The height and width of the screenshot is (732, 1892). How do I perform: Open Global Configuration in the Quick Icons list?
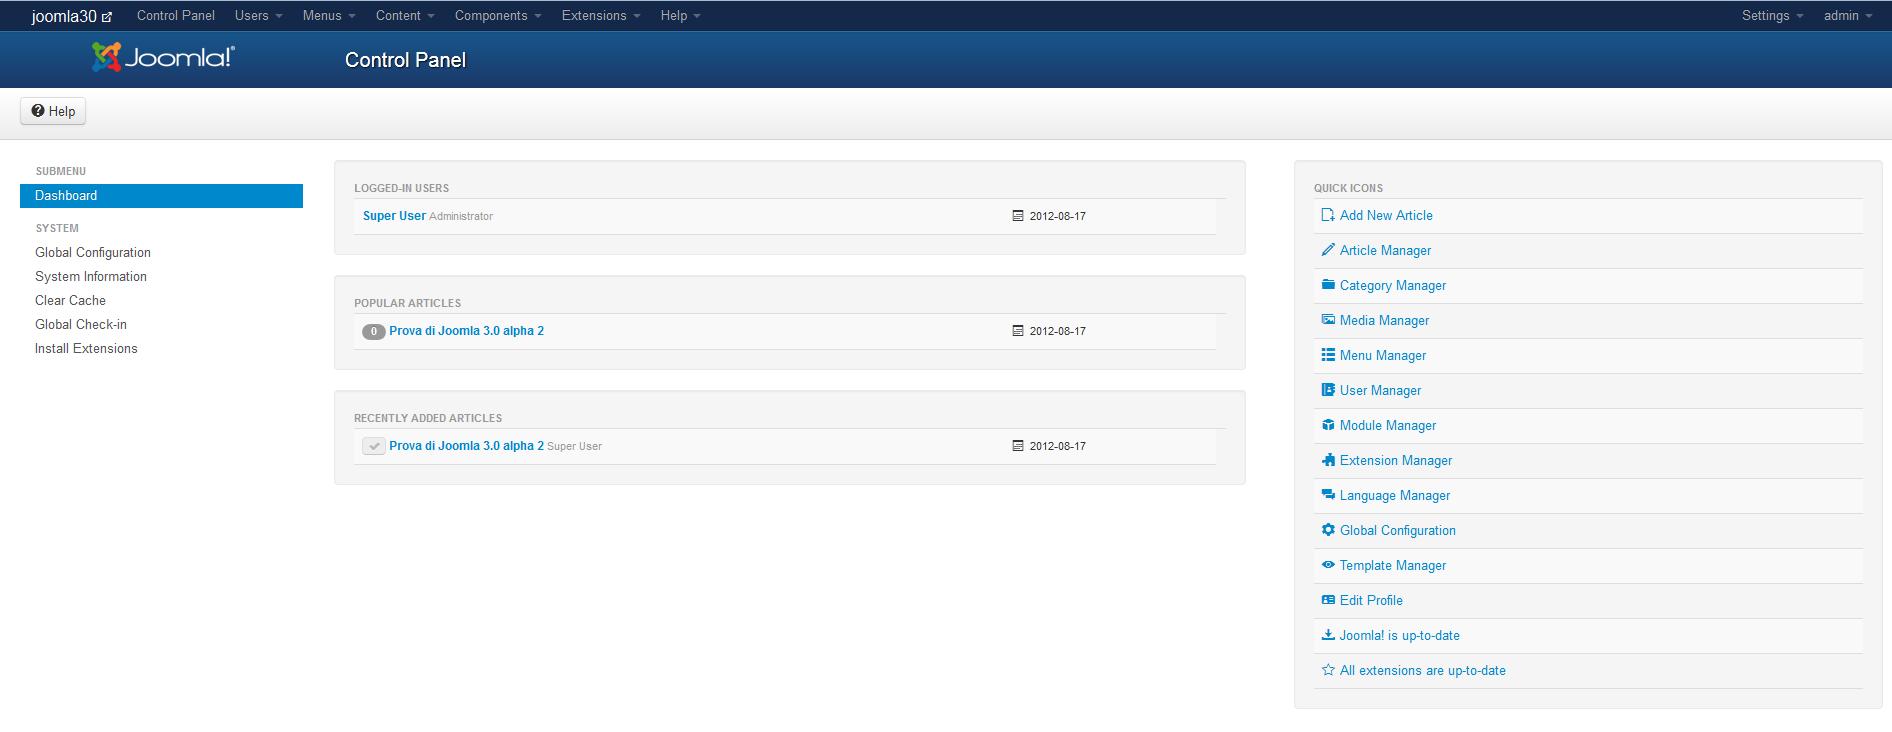point(1398,530)
